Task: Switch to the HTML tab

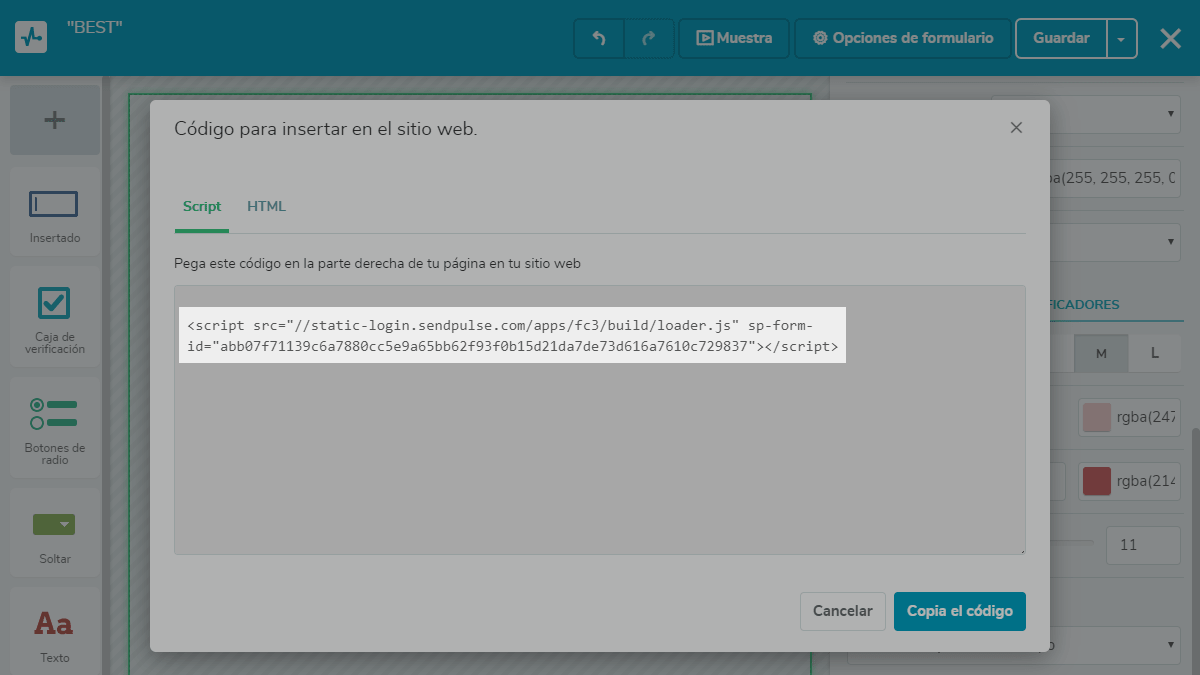Action: coord(266,206)
